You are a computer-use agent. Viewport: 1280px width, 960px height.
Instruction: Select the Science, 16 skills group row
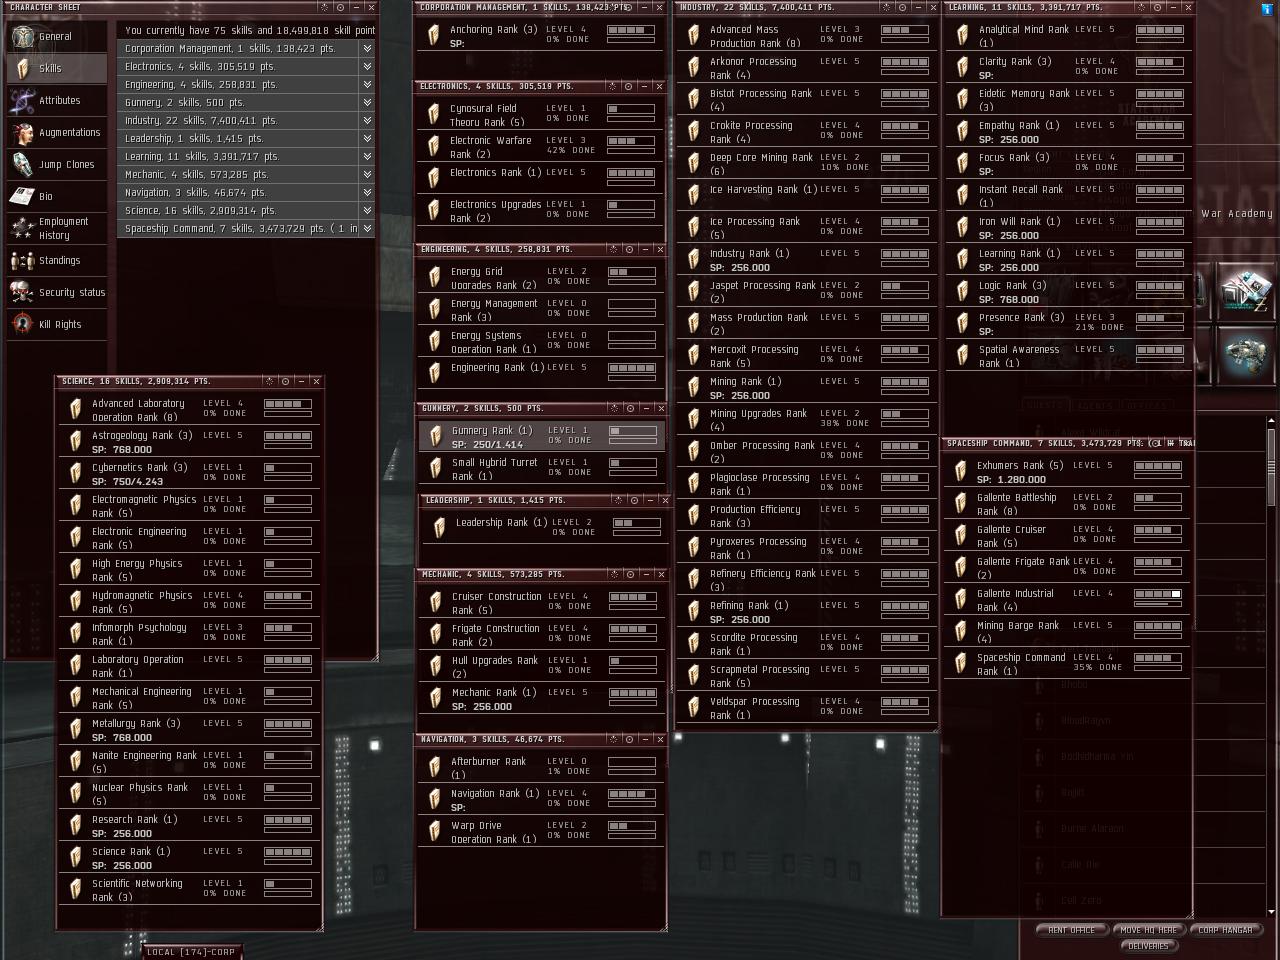click(x=246, y=210)
